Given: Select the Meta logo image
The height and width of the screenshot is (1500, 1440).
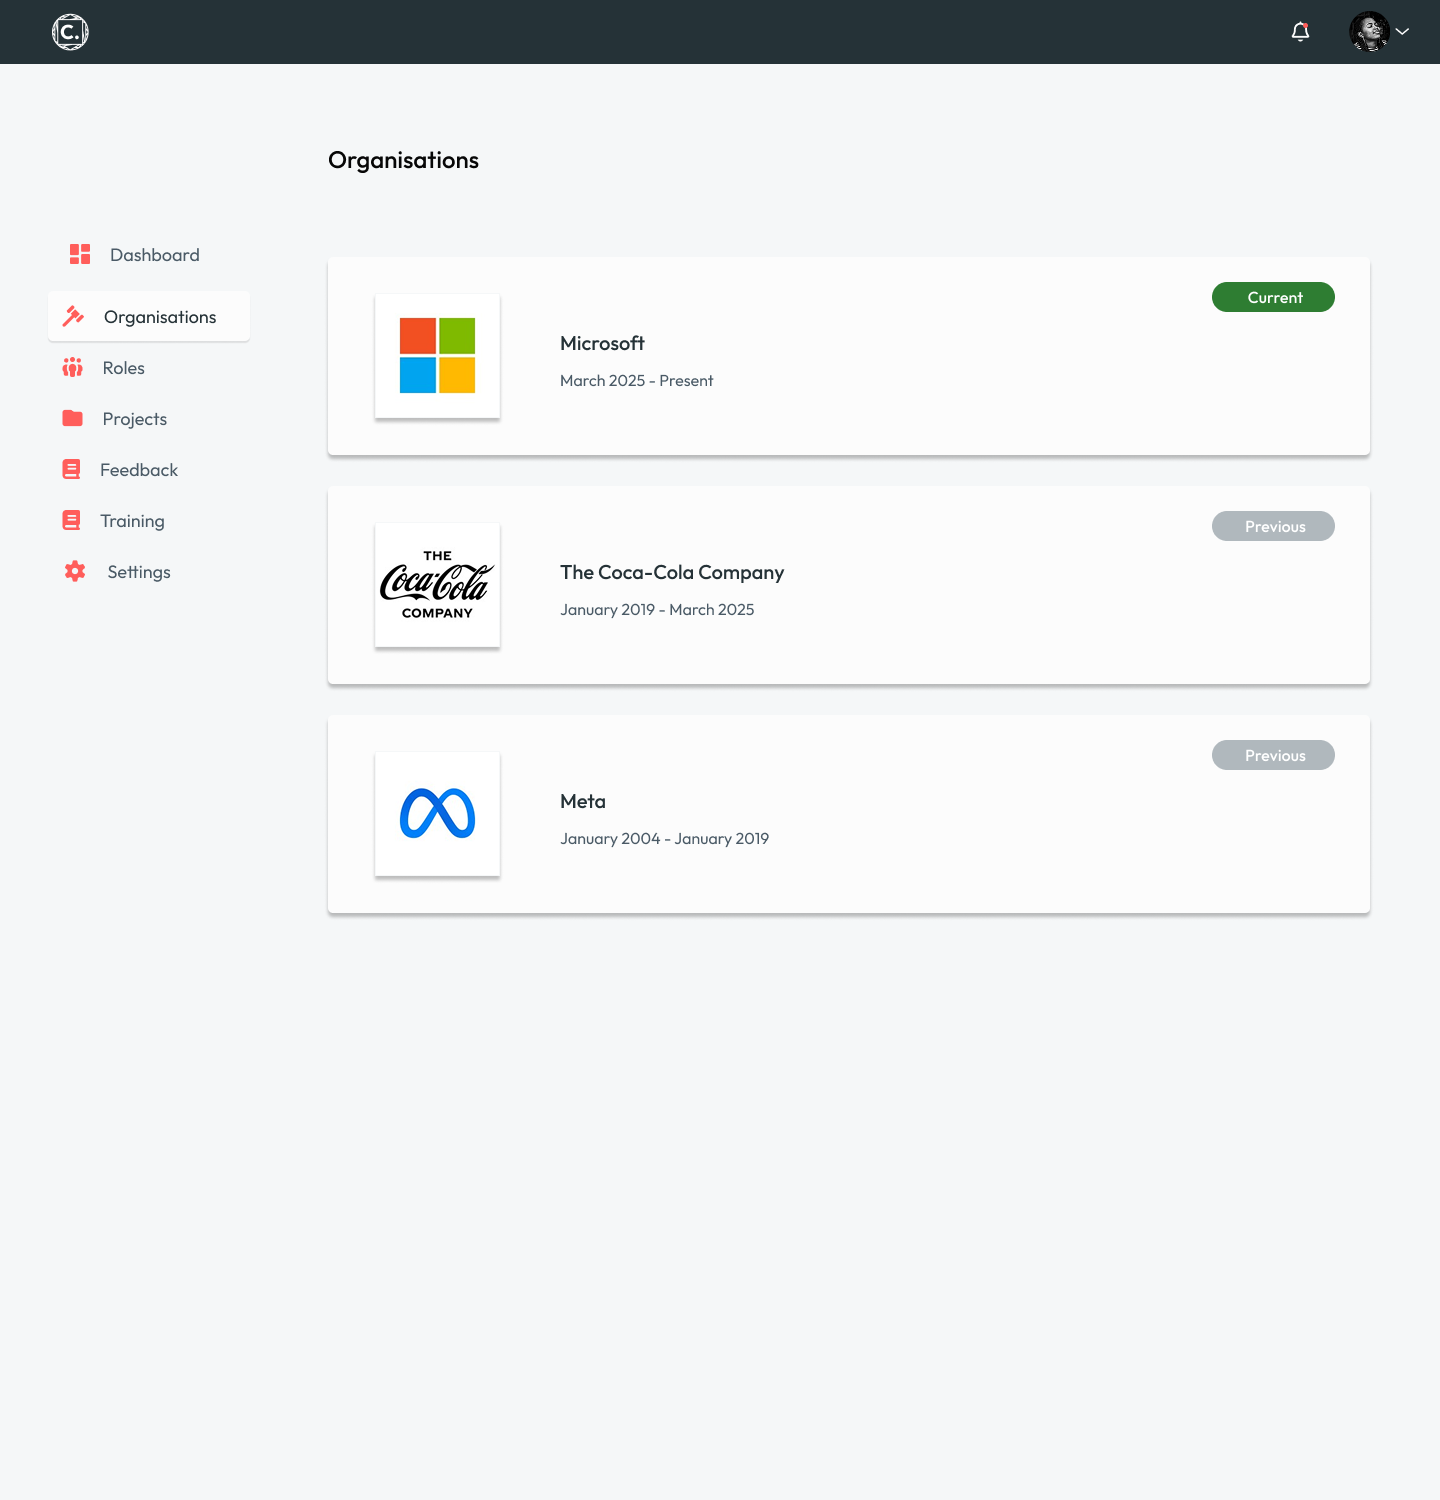Looking at the screenshot, I should (437, 814).
